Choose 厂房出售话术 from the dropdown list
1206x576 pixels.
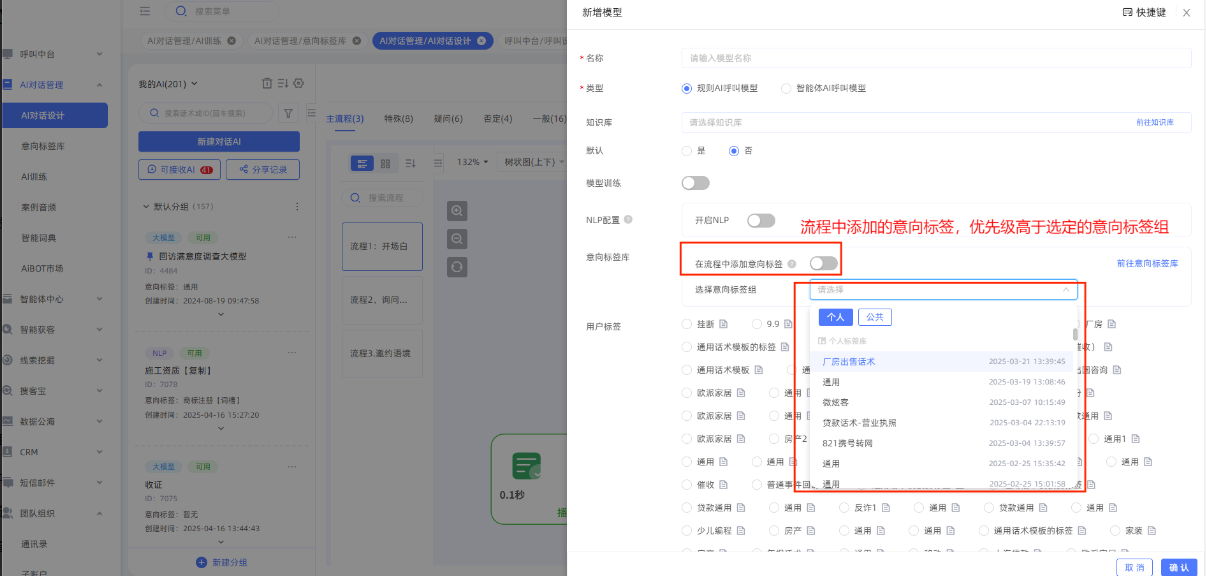coord(941,361)
